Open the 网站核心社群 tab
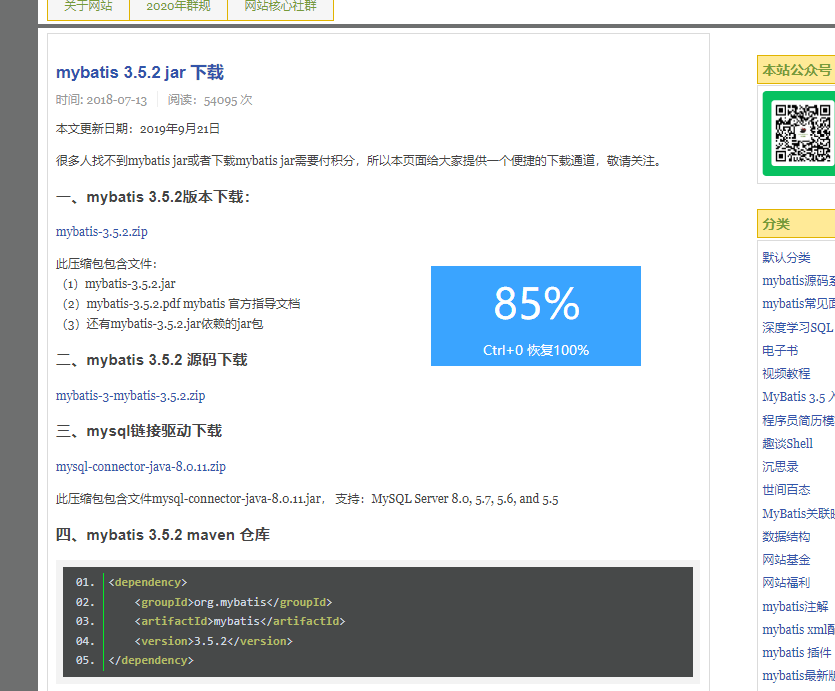The height and width of the screenshot is (691, 835). point(280,6)
